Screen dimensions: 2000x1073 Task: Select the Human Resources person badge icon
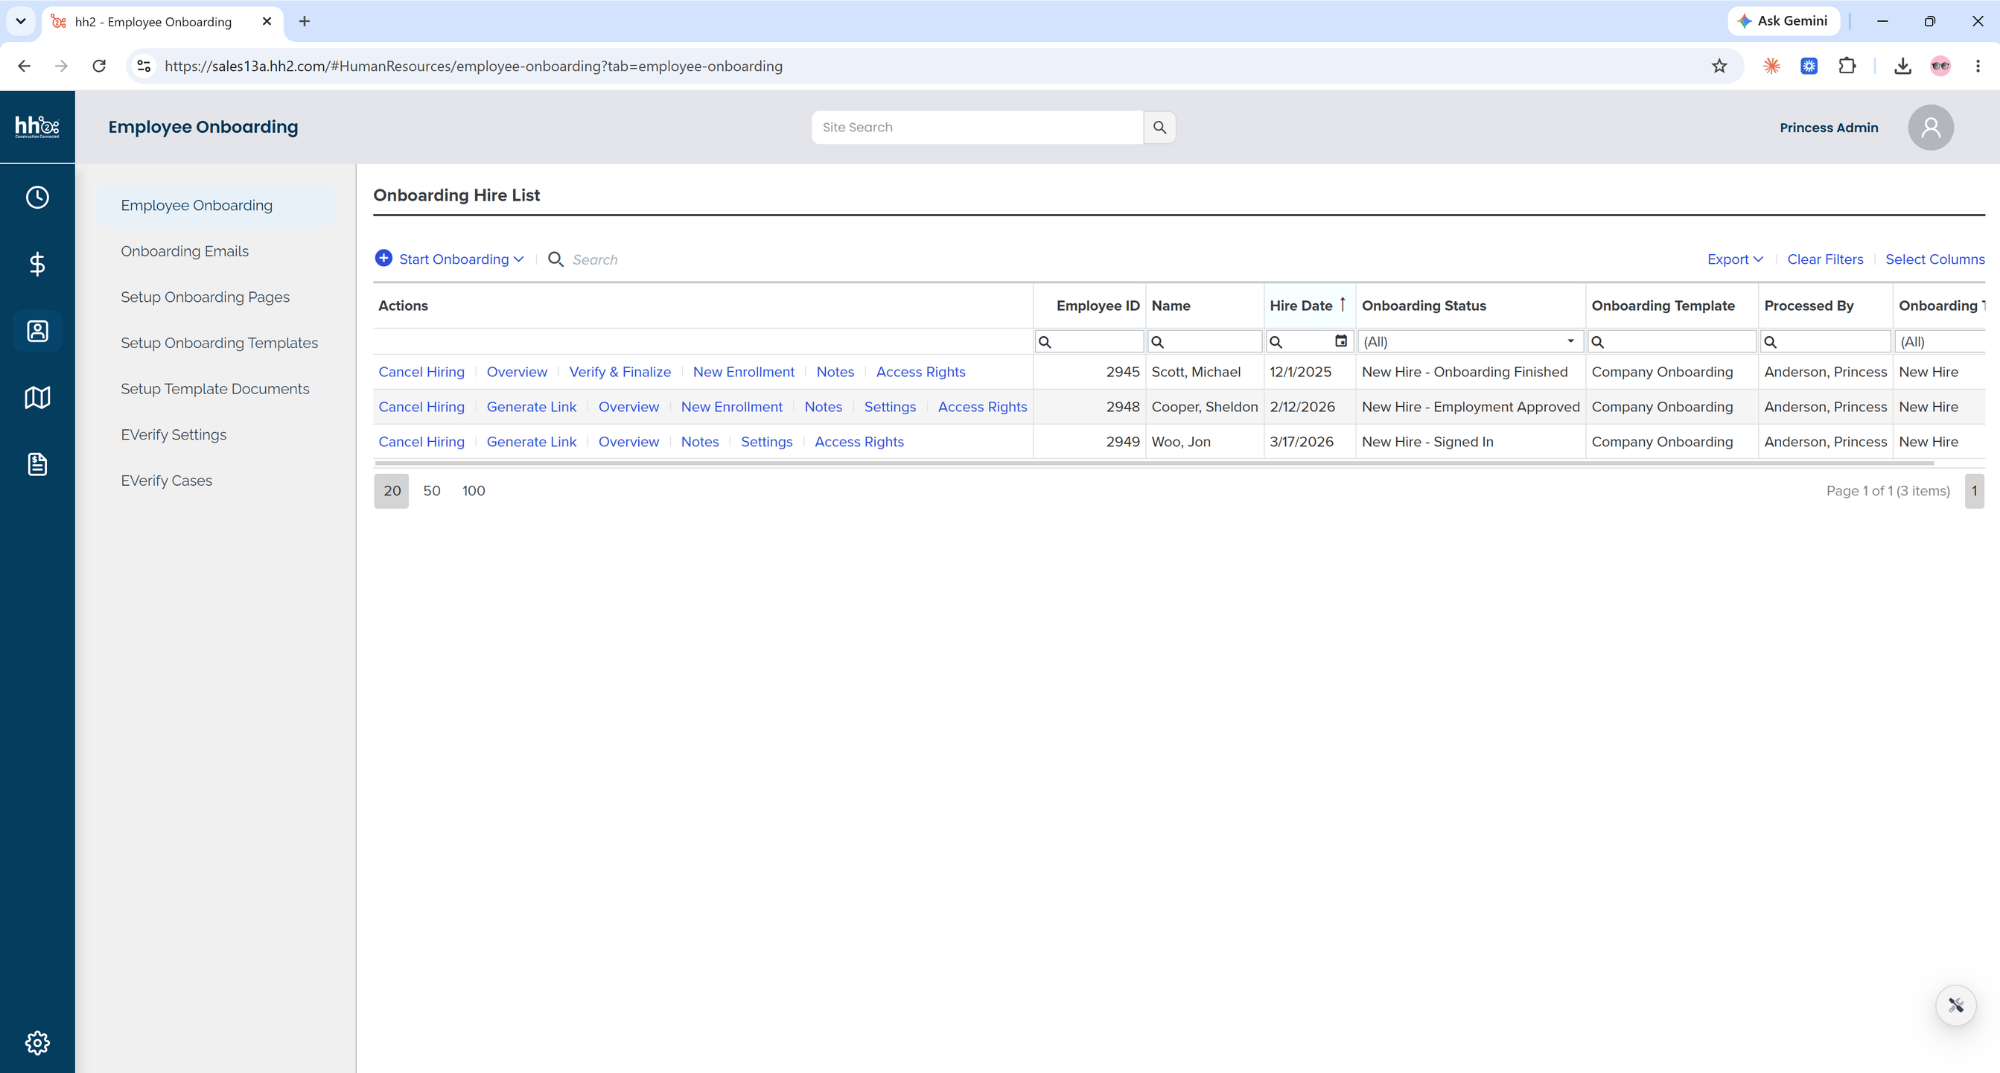click(37, 331)
